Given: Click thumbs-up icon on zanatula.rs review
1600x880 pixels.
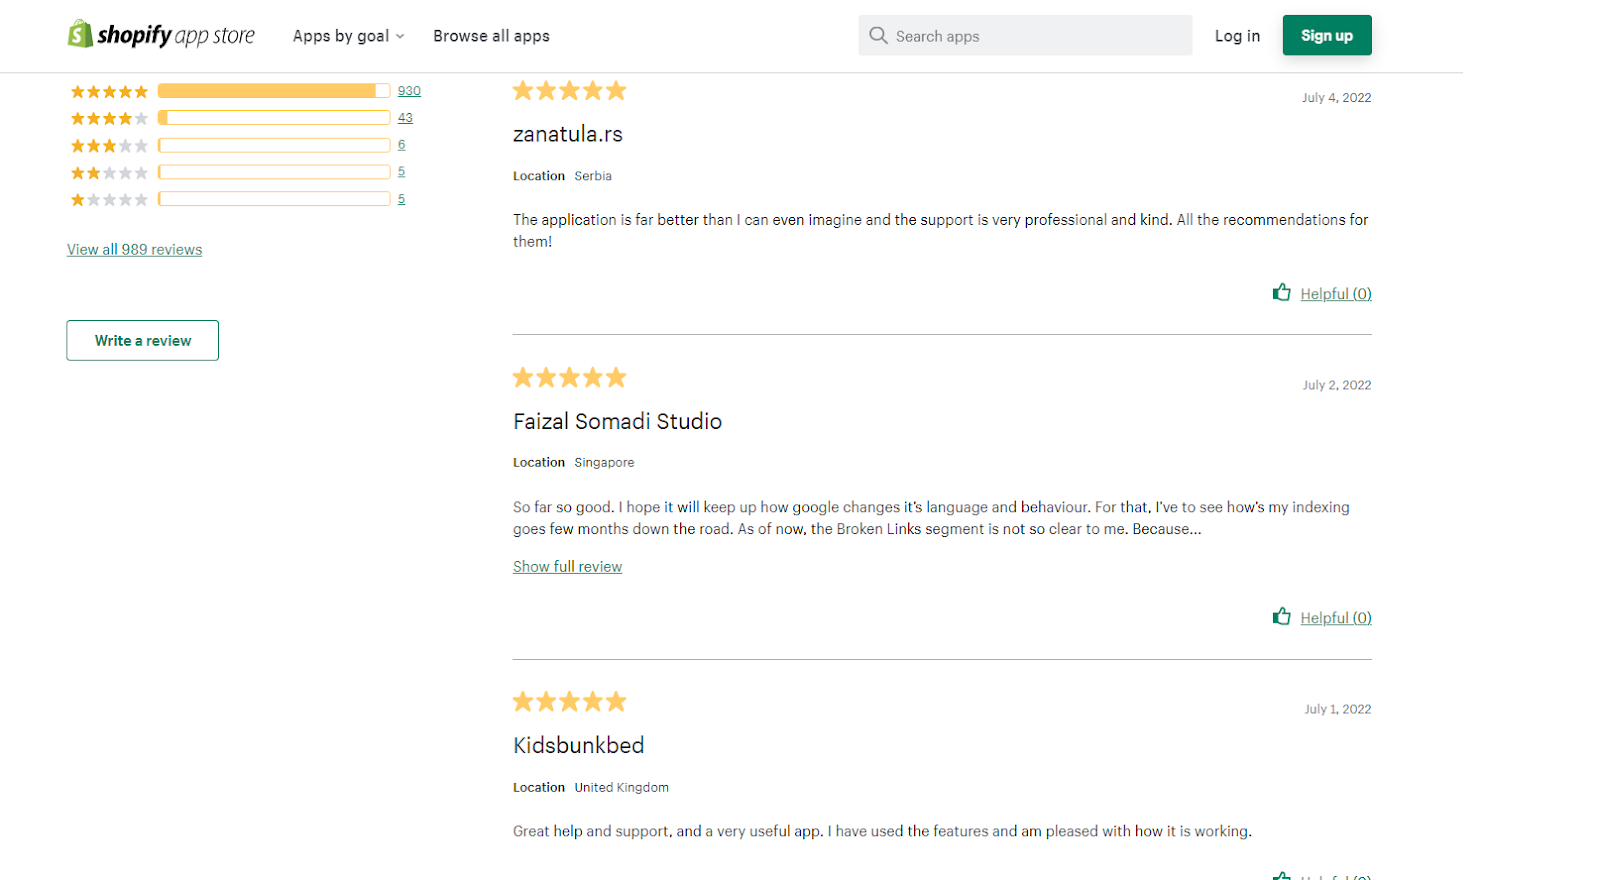Looking at the screenshot, I should pyautogui.click(x=1281, y=292).
